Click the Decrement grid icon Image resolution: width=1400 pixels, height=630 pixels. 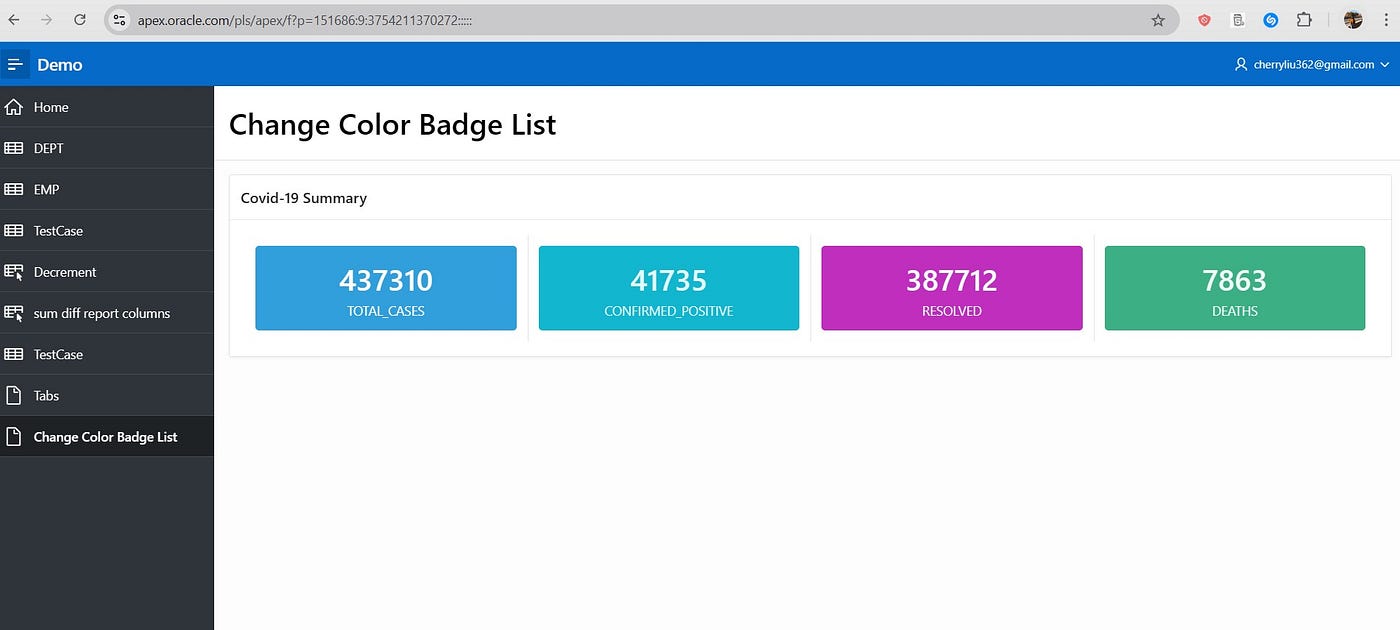click(14, 272)
